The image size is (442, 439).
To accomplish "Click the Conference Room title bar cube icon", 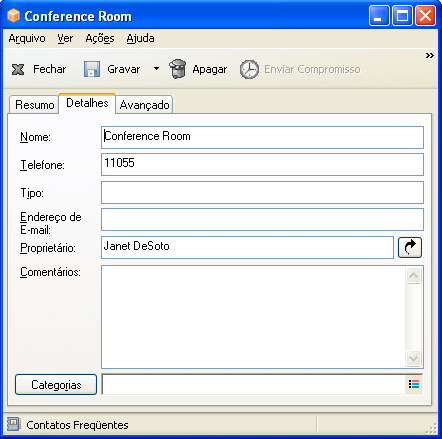I will tap(14, 16).
